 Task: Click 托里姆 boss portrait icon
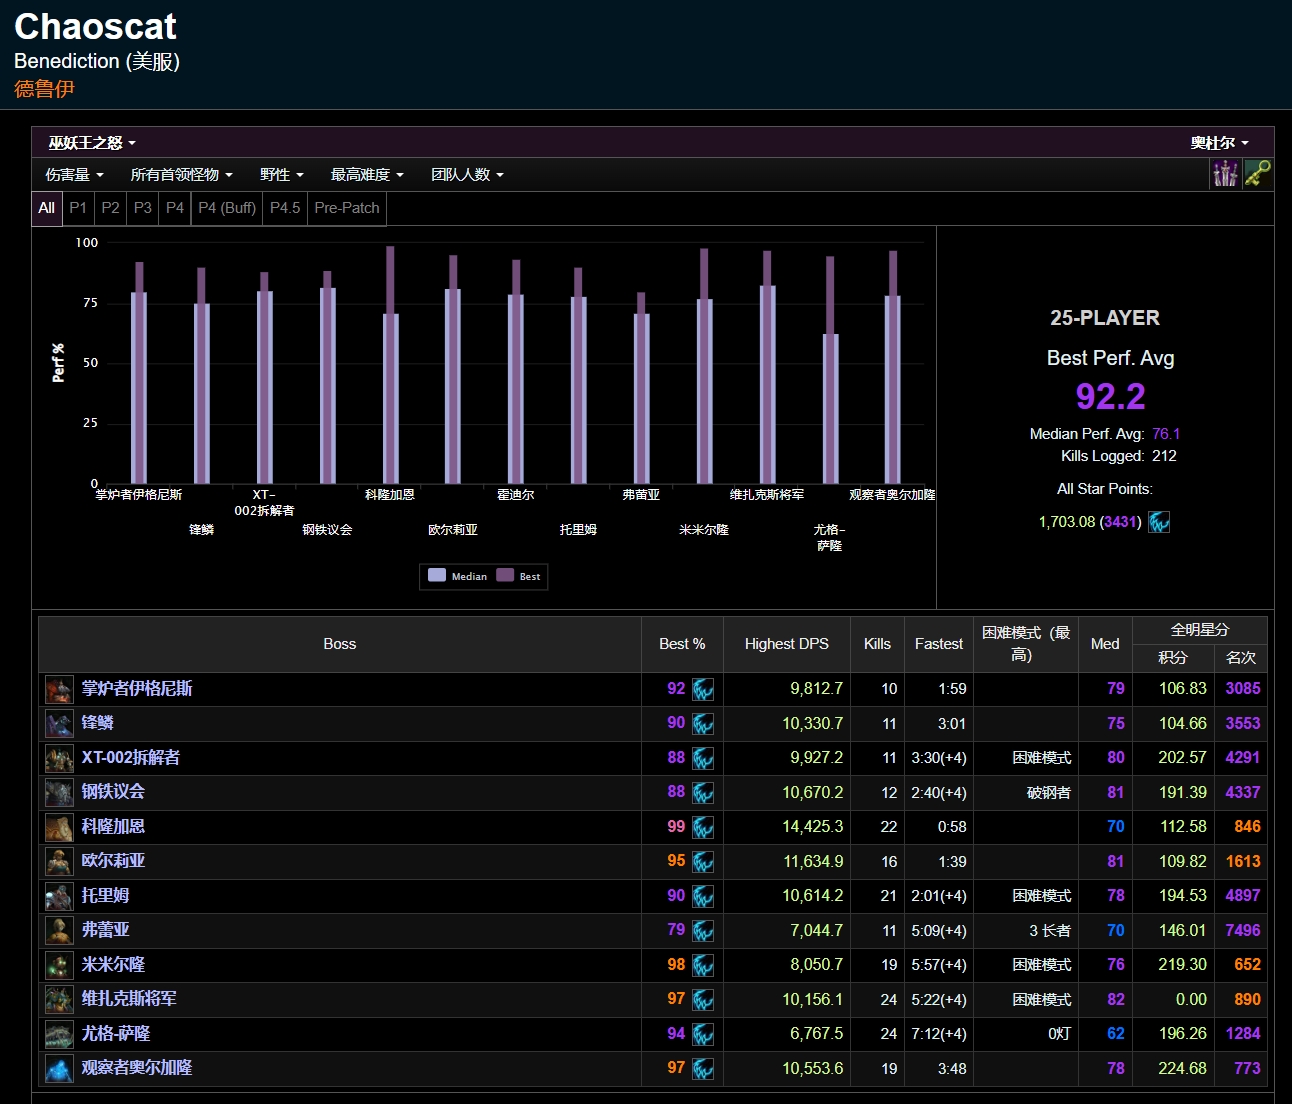click(x=59, y=896)
